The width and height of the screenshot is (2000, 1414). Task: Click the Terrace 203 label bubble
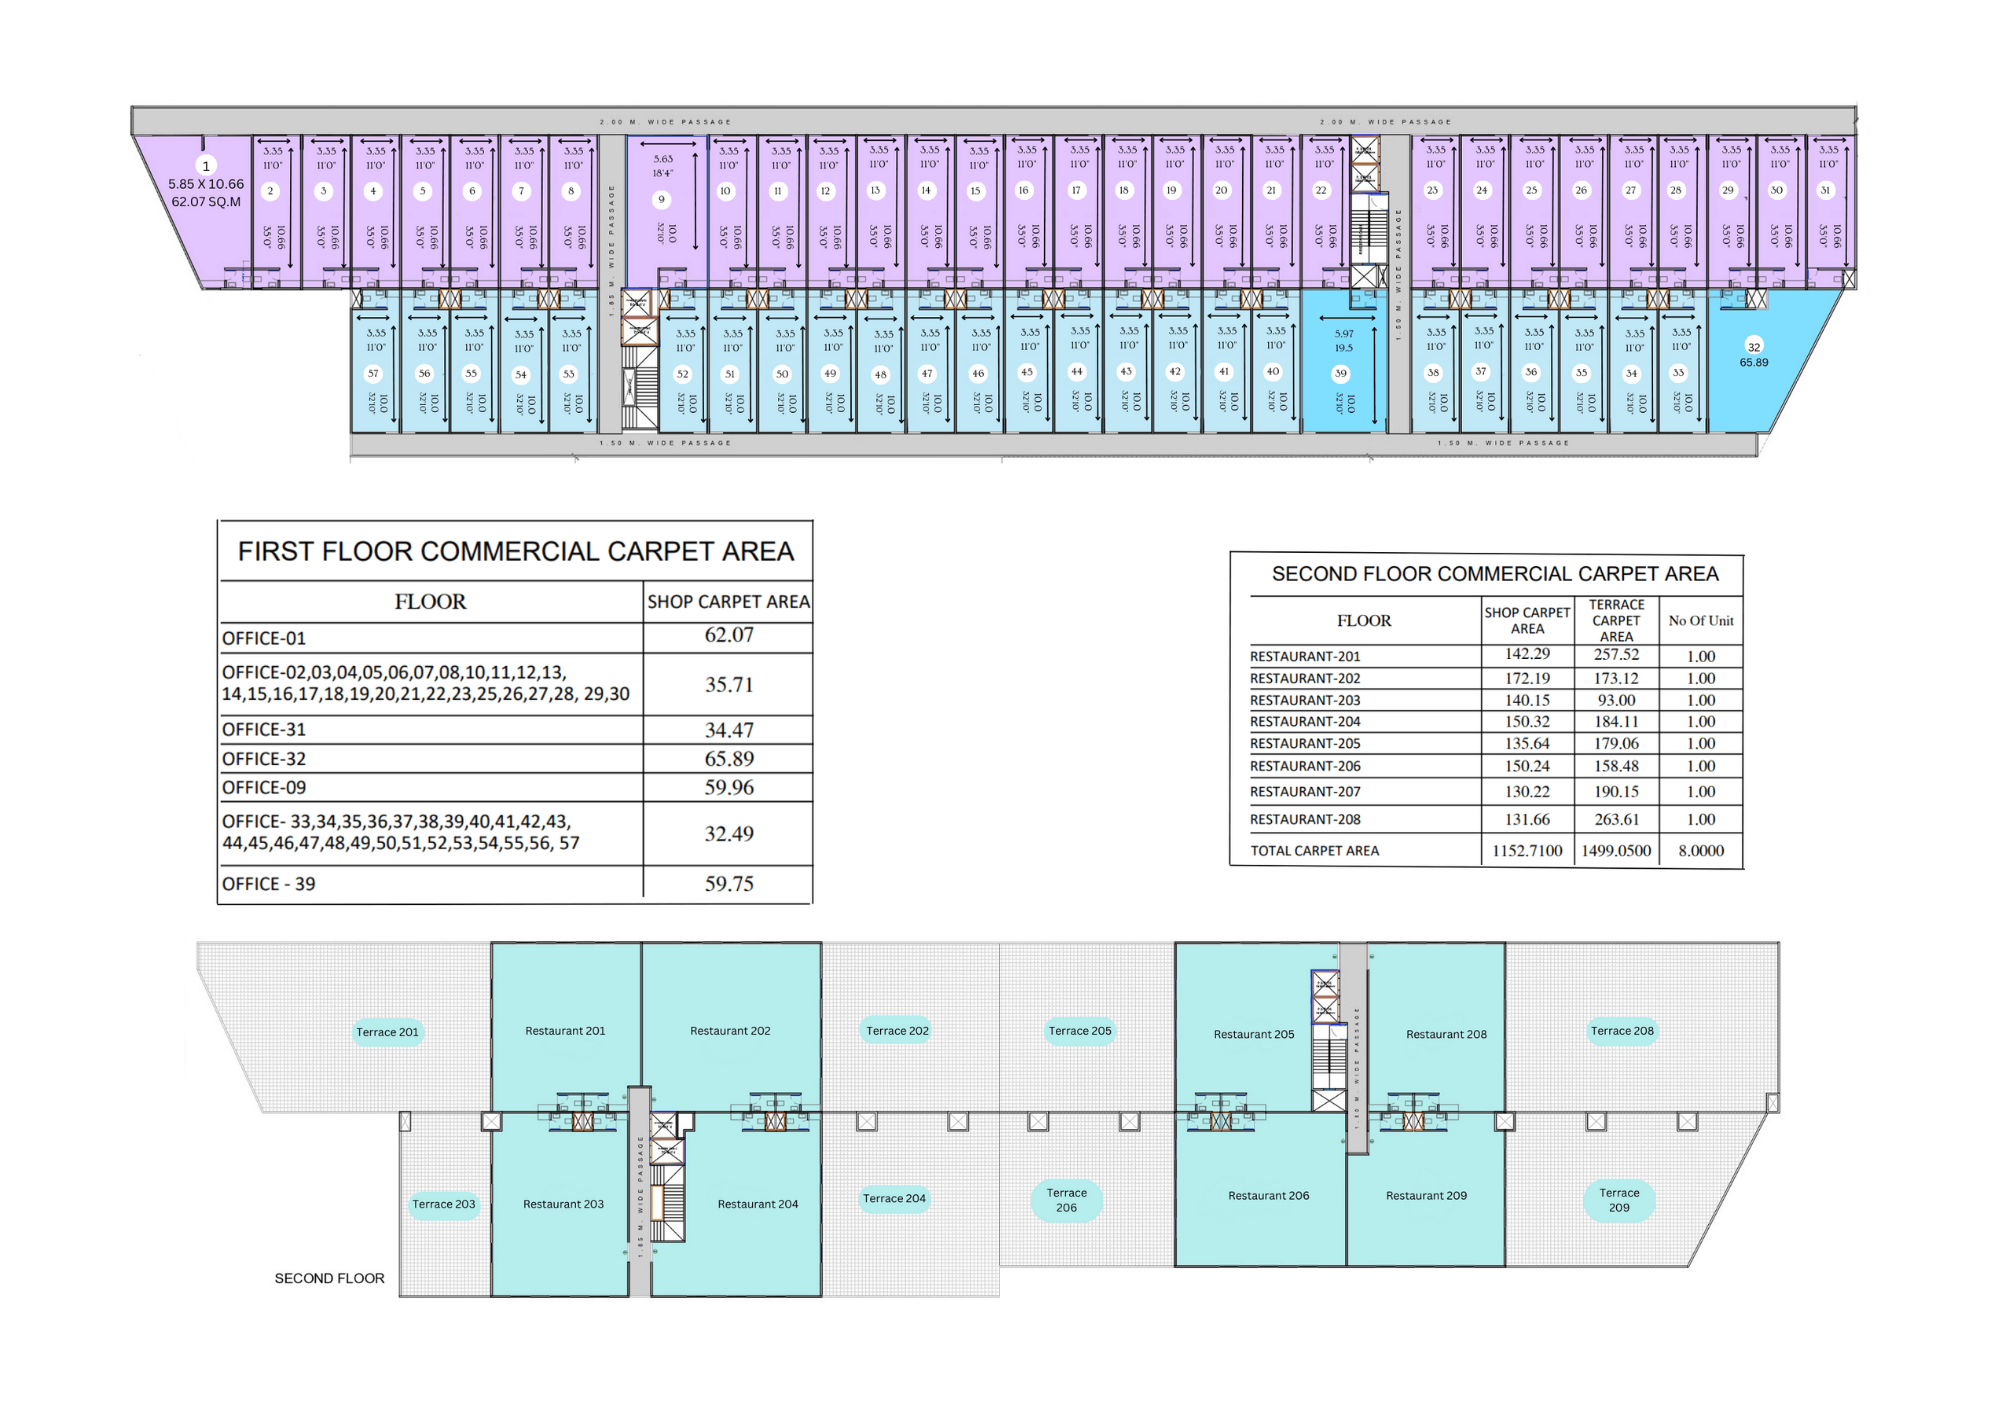(444, 1204)
